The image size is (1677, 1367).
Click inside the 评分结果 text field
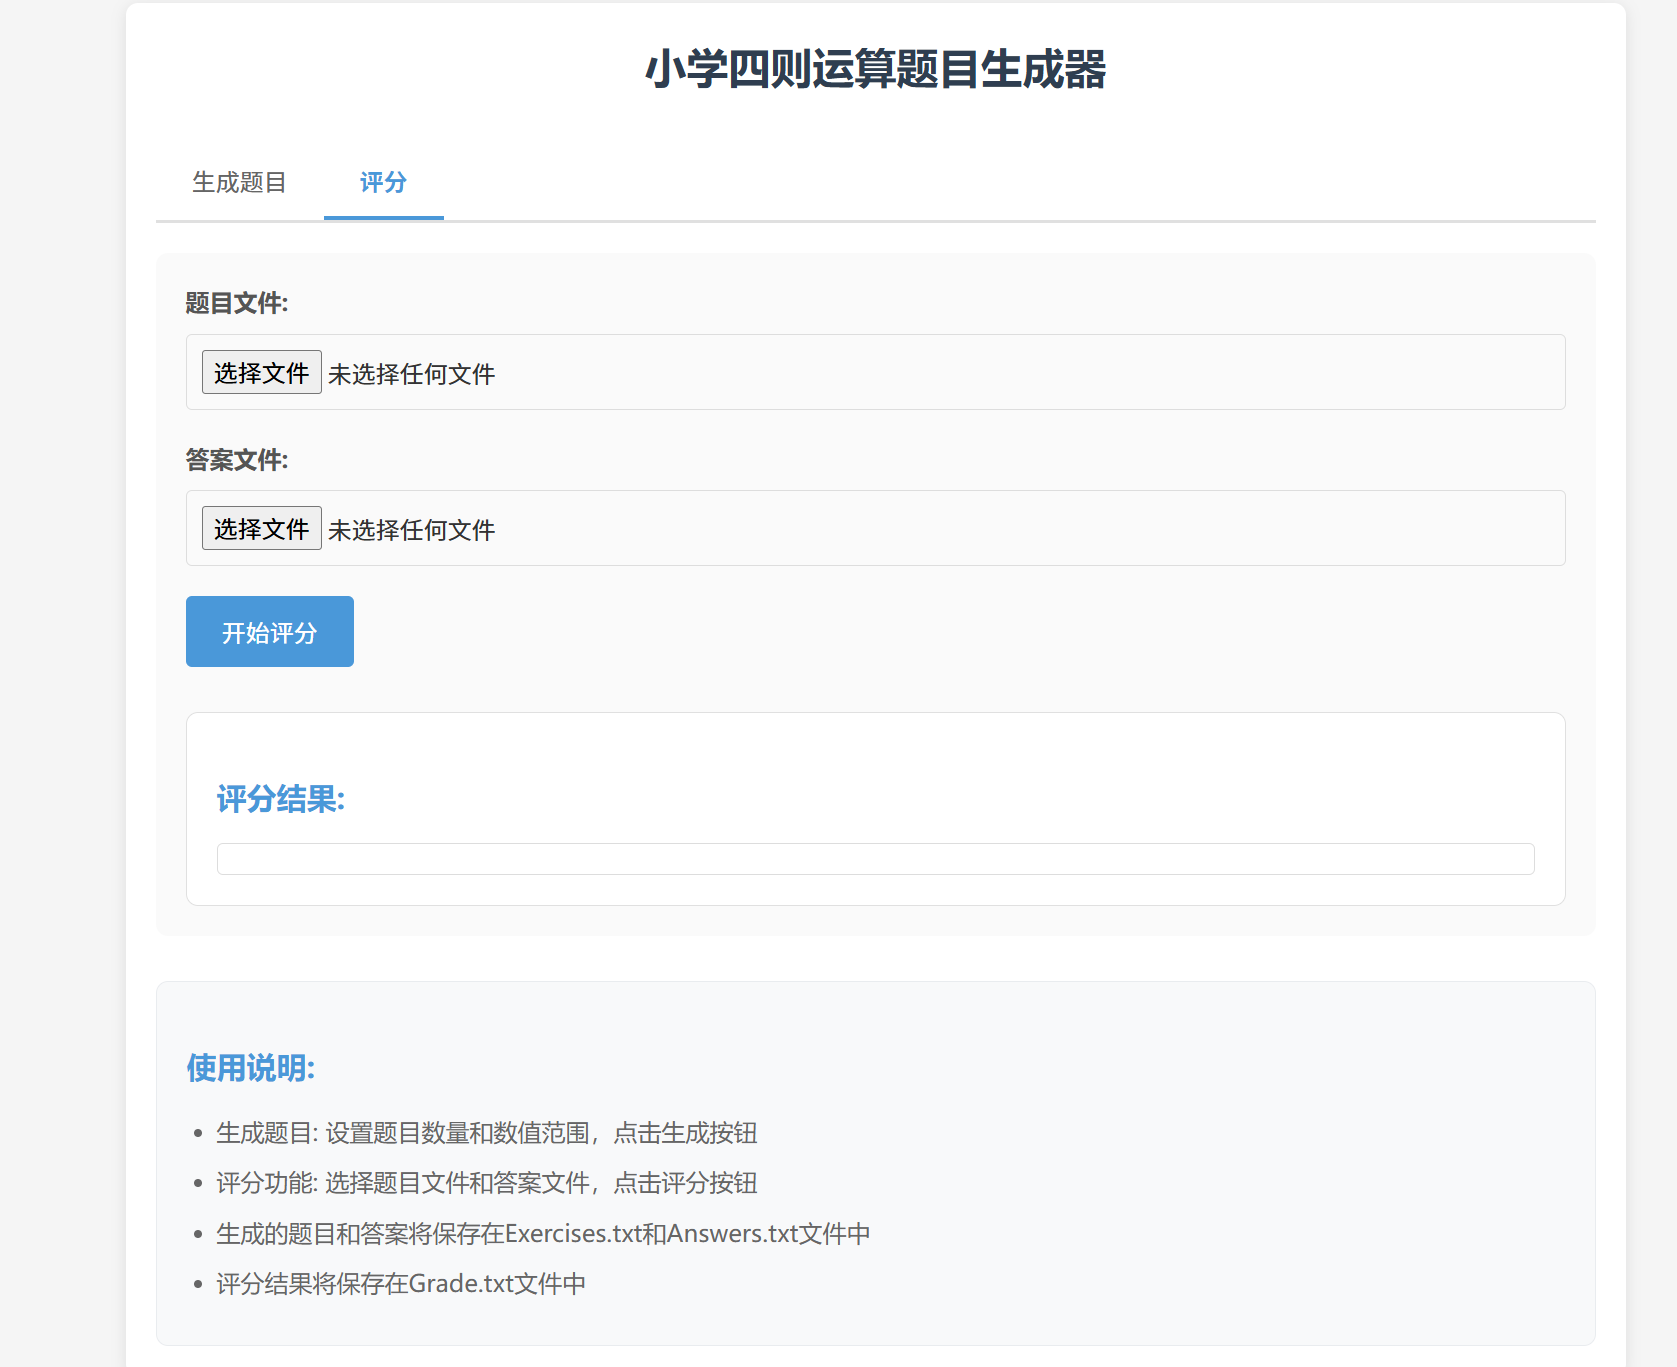(x=874, y=858)
